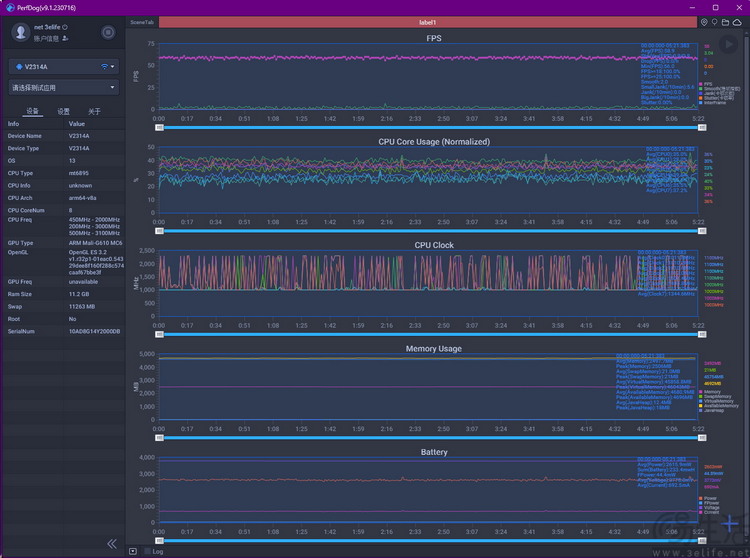
Task: Click Battery chart left range handle
Action: coord(159,541)
